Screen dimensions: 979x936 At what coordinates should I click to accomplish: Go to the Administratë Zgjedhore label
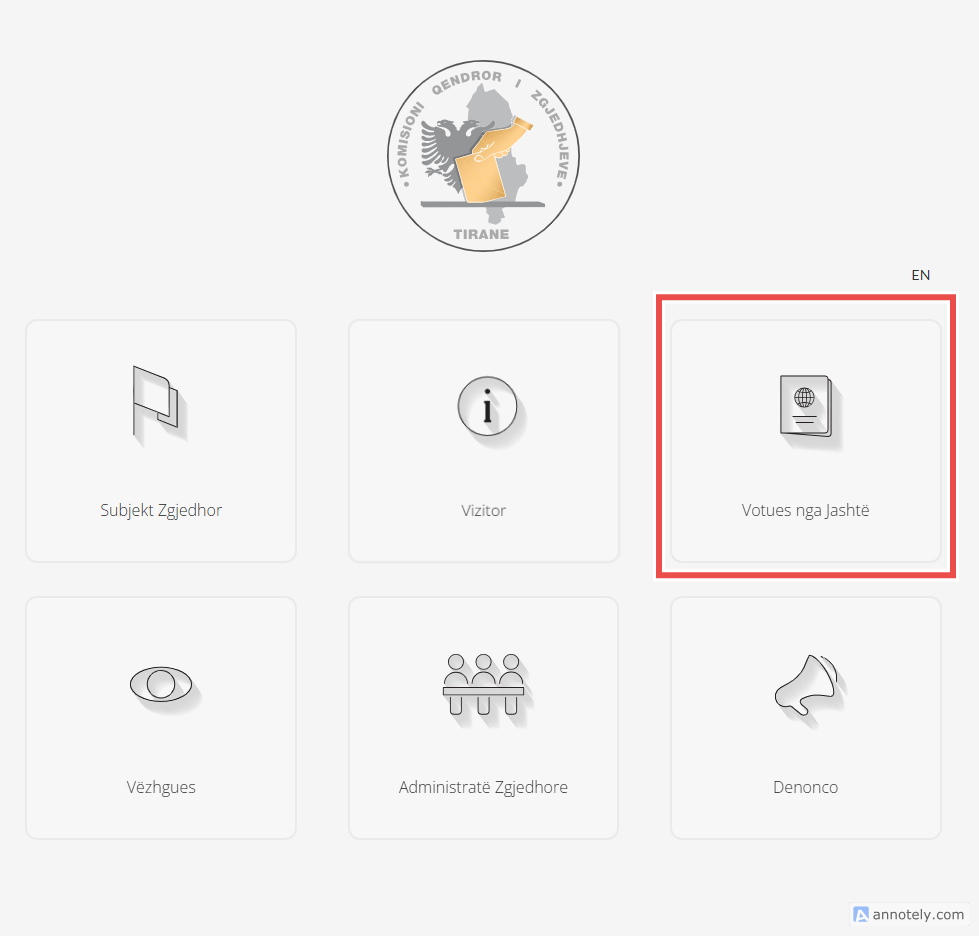(x=484, y=787)
